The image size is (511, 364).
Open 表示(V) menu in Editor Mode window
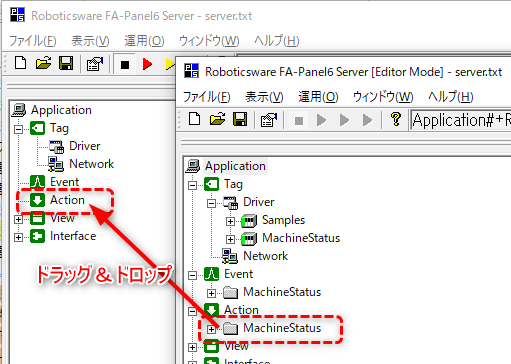(x=264, y=97)
